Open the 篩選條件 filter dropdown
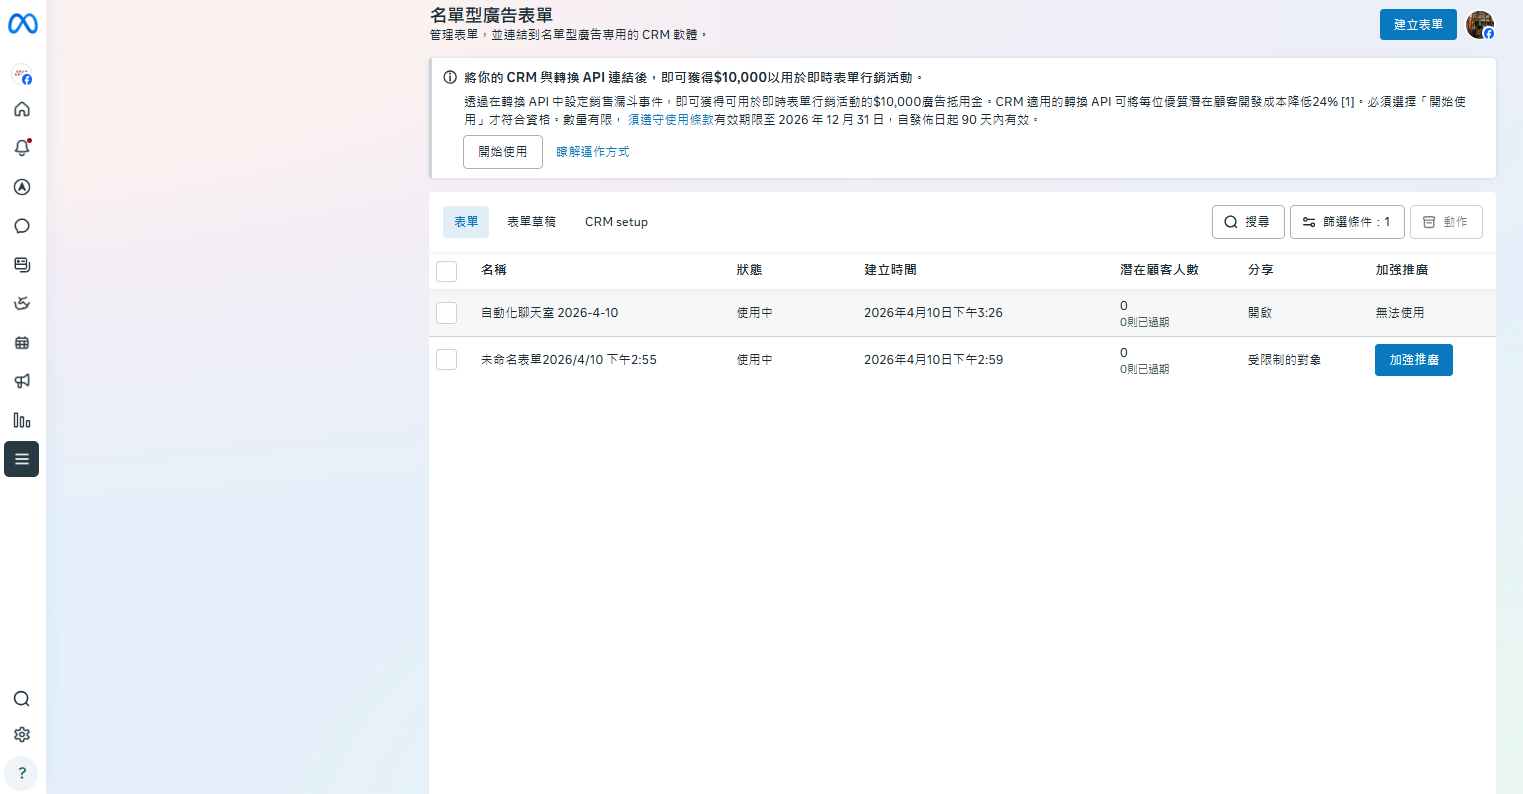The image size is (1523, 794). tap(1346, 222)
